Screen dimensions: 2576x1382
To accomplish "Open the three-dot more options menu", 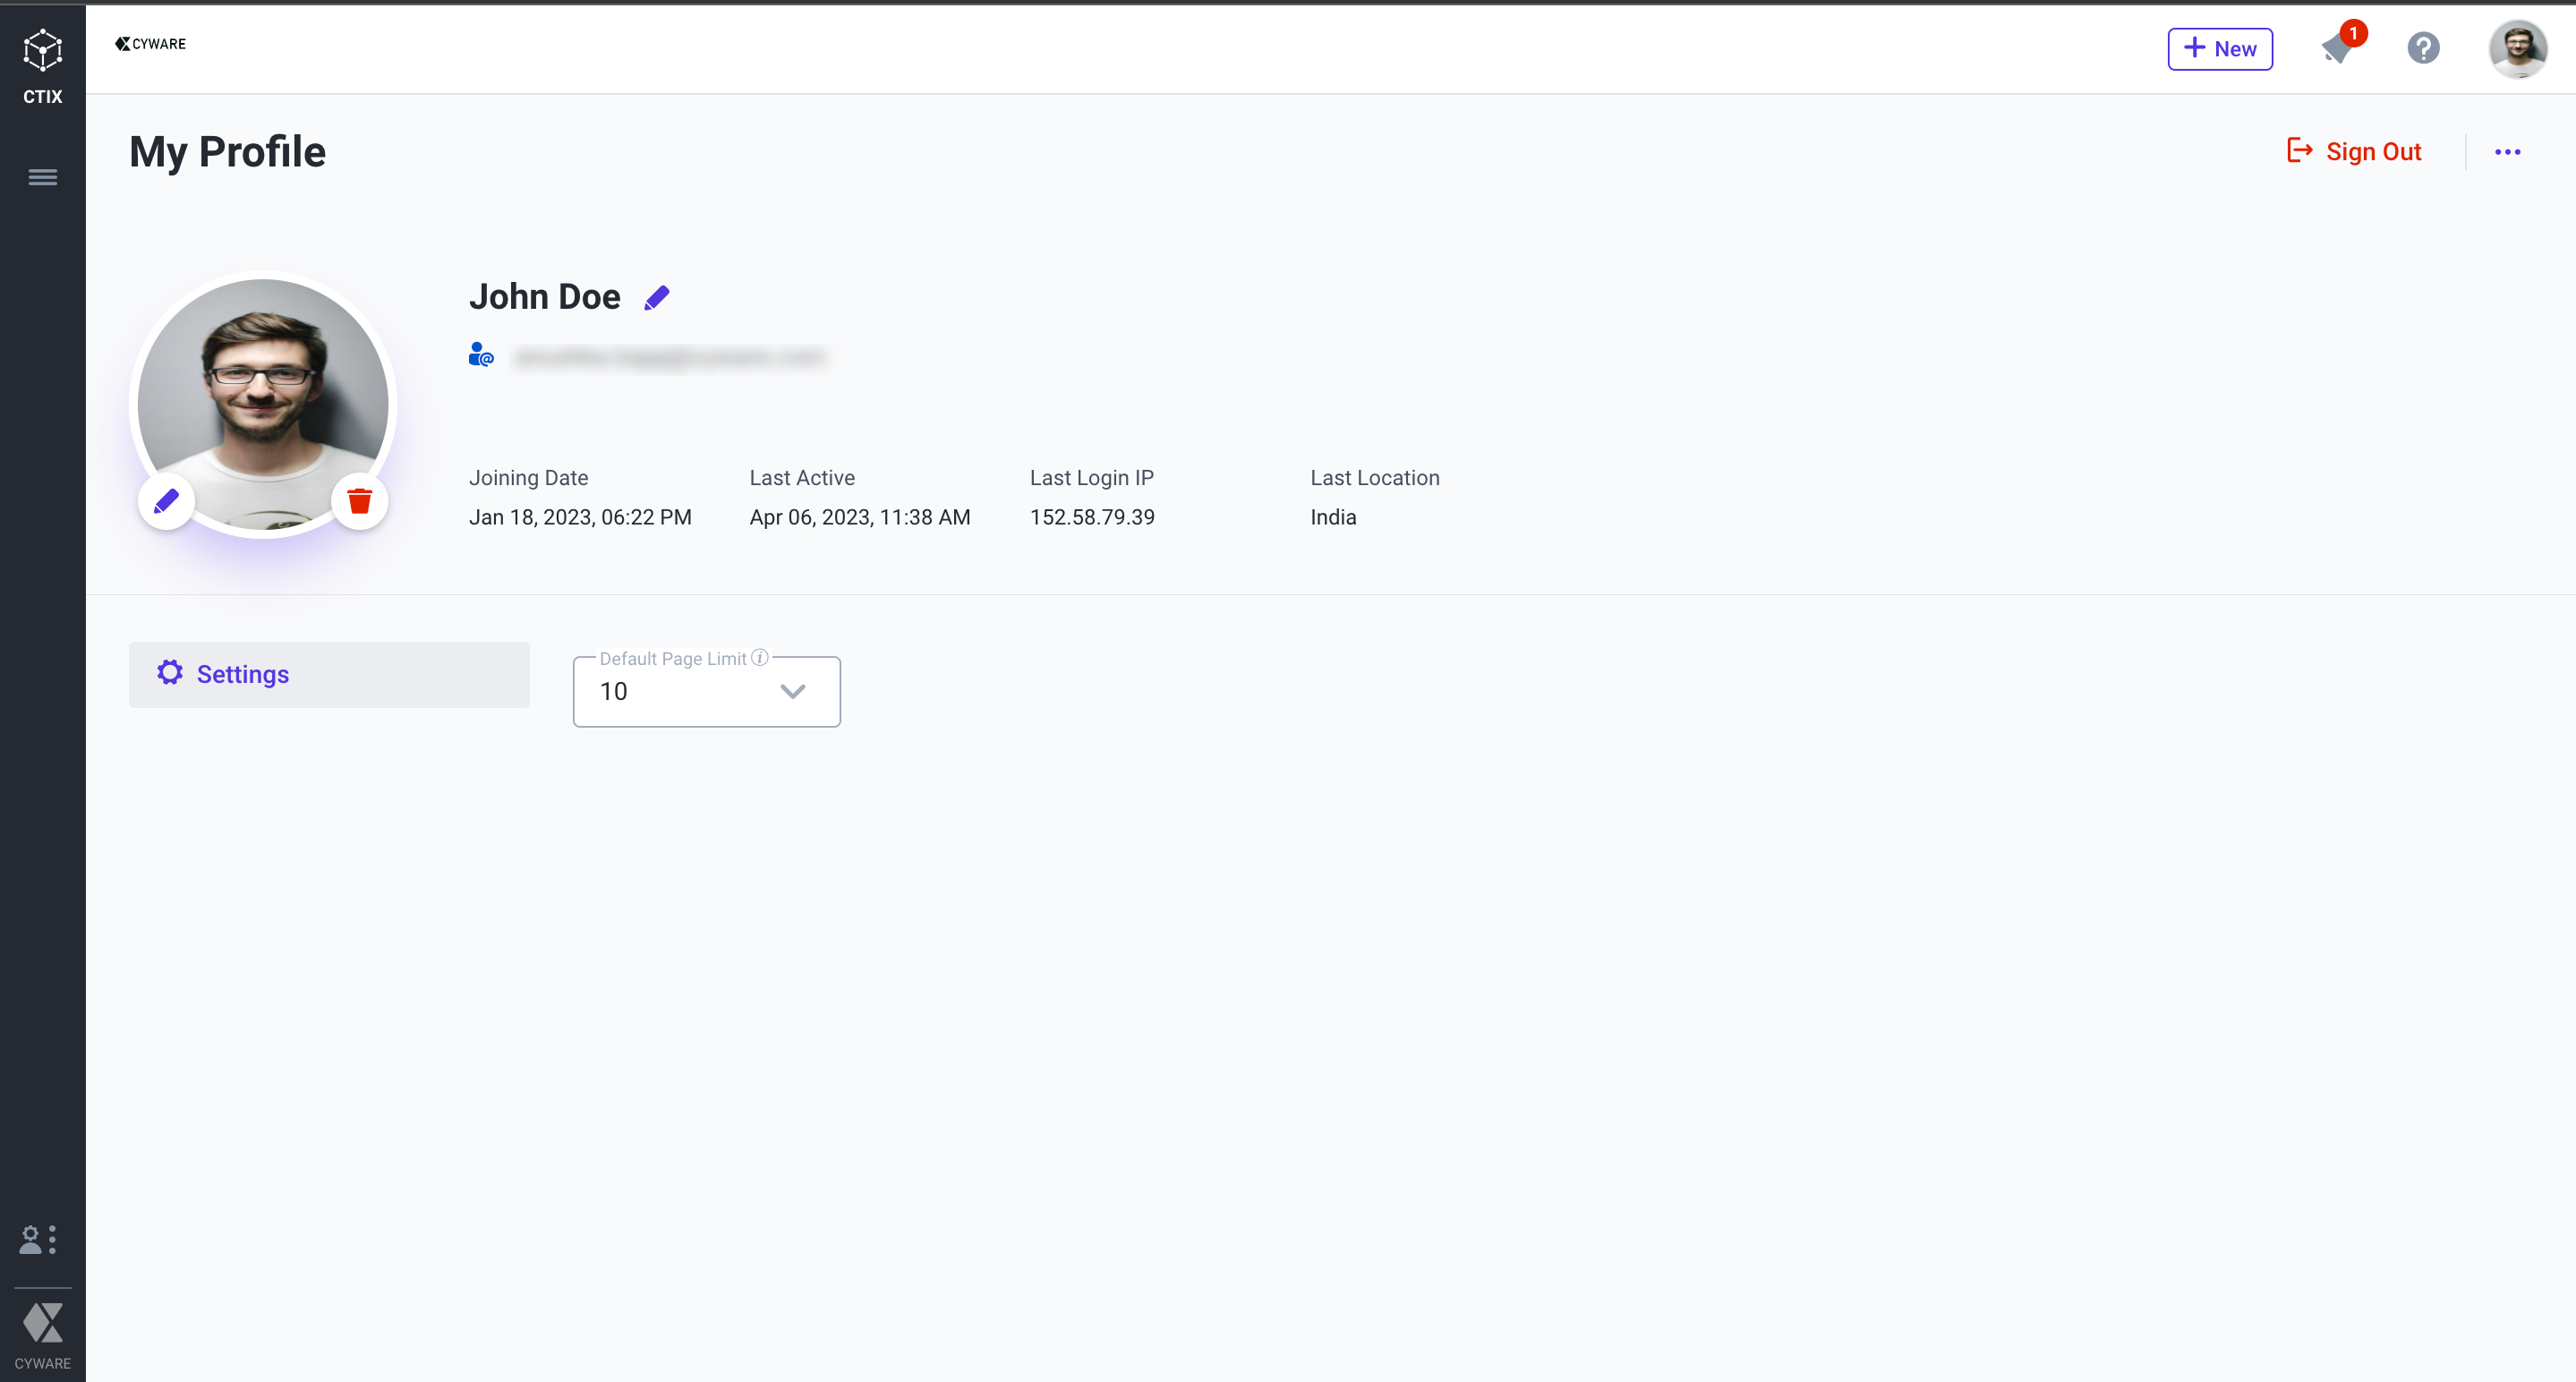I will [2506, 152].
